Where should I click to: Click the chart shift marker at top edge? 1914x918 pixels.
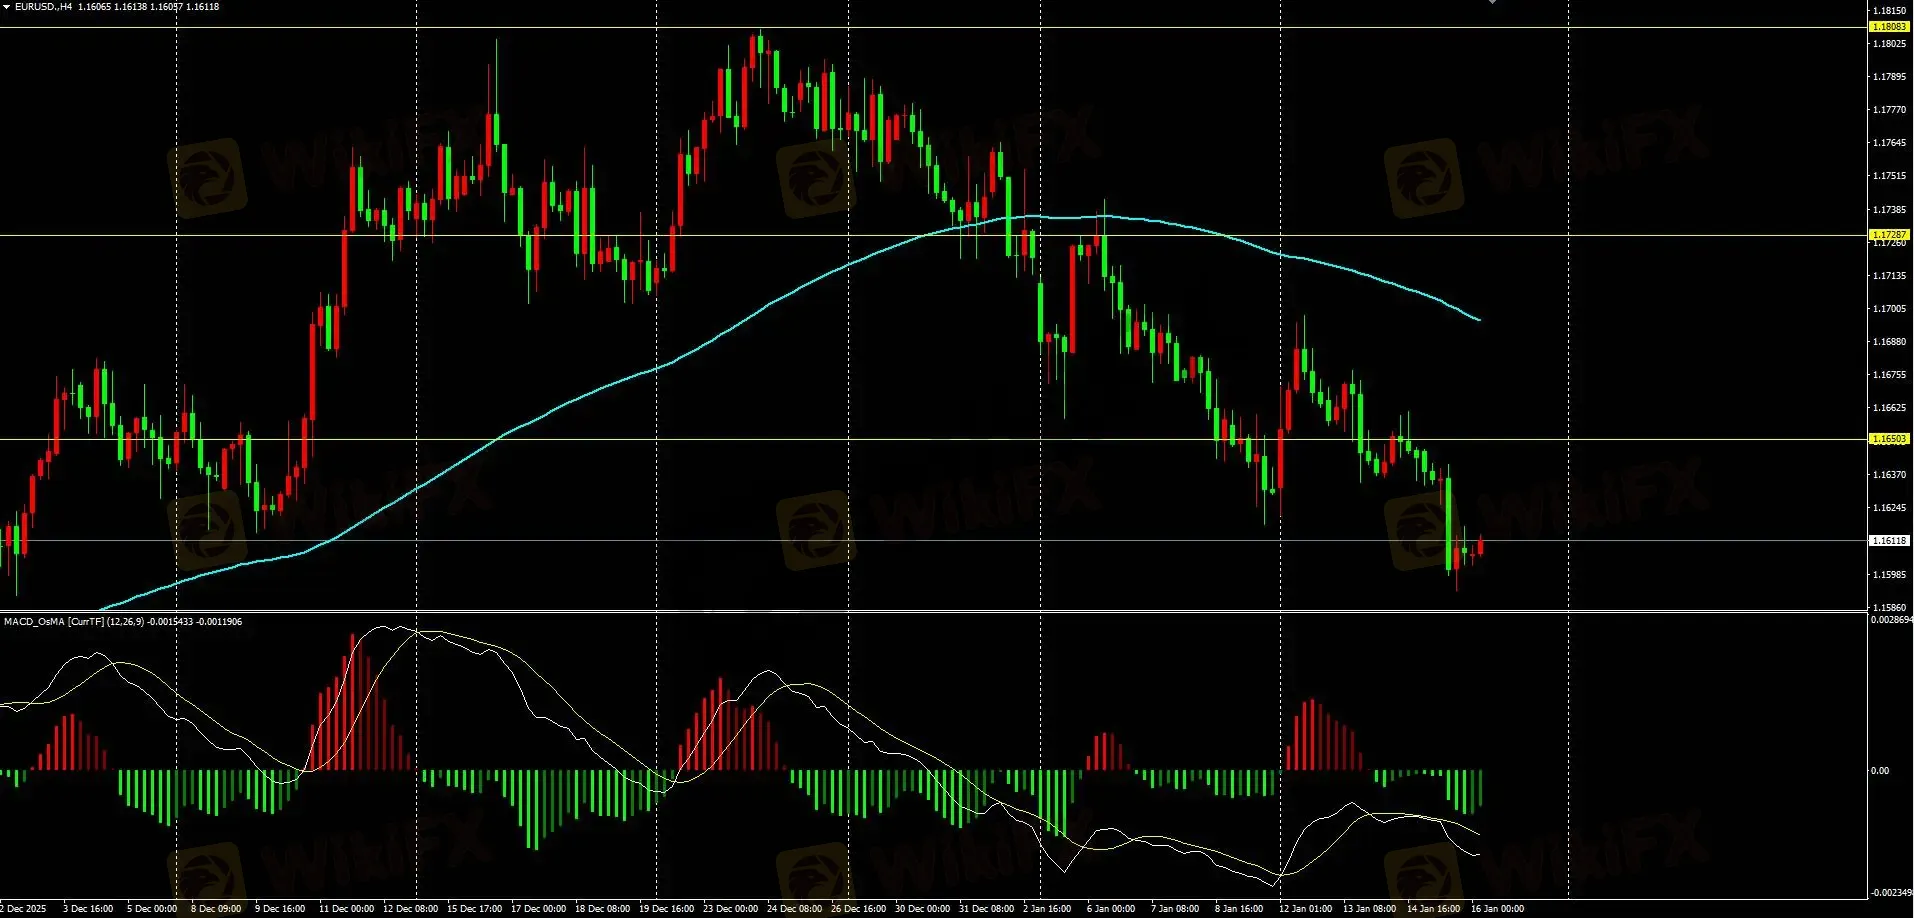click(1492, 3)
